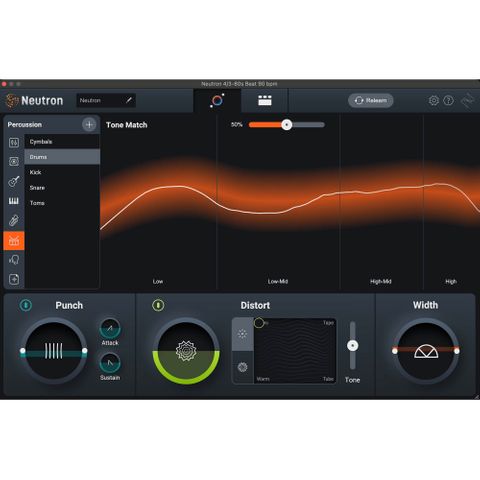Open settings via the gear icon
The width and height of the screenshot is (480, 480).
coord(433,100)
